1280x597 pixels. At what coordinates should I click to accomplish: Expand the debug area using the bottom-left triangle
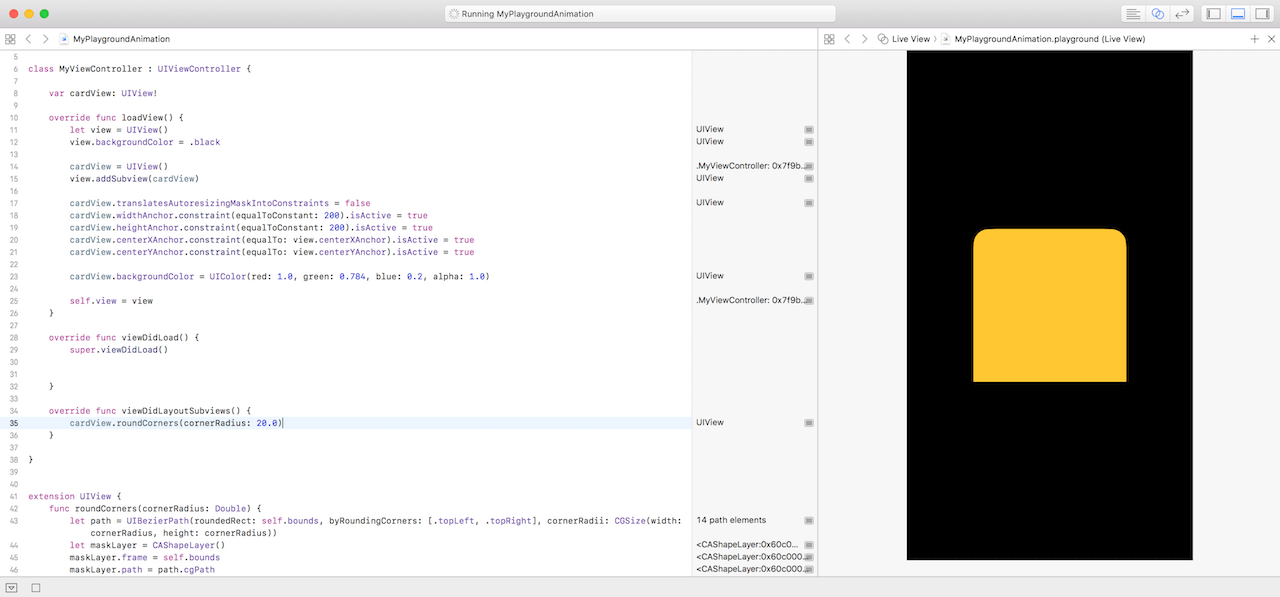coord(11,588)
